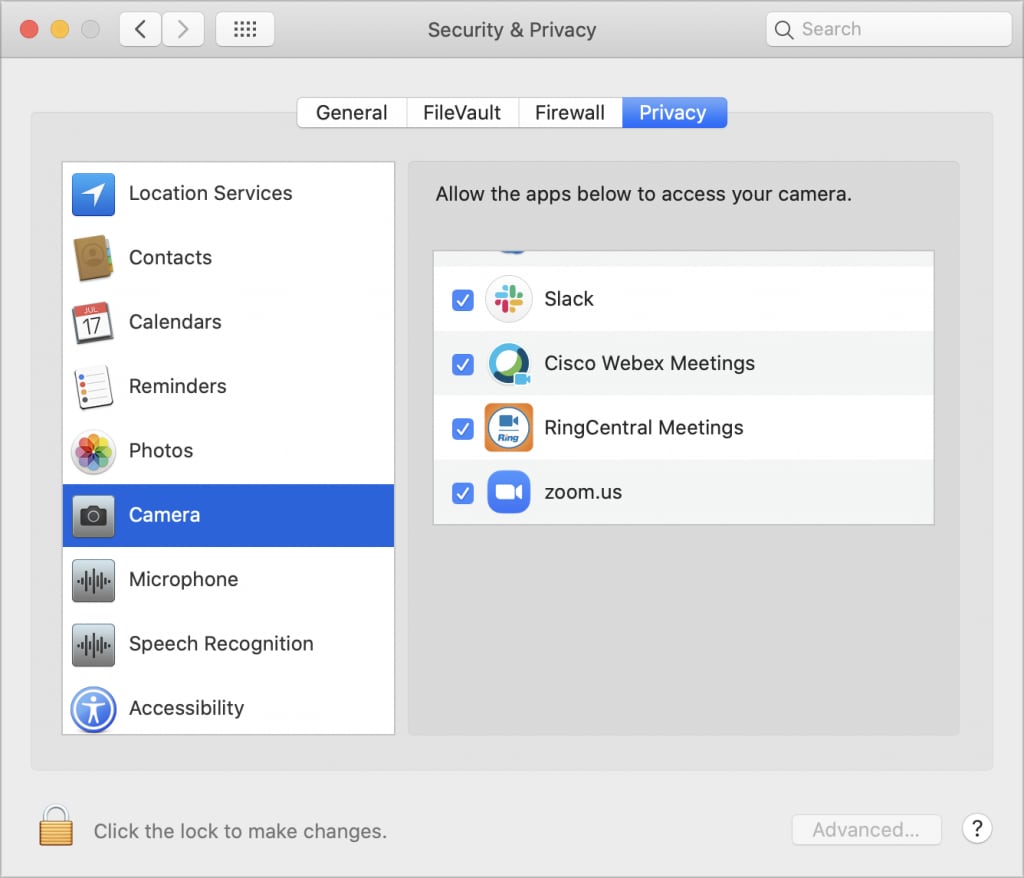Viewport: 1024px width, 878px height.
Task: Open the FileVault tab
Action: pos(462,113)
